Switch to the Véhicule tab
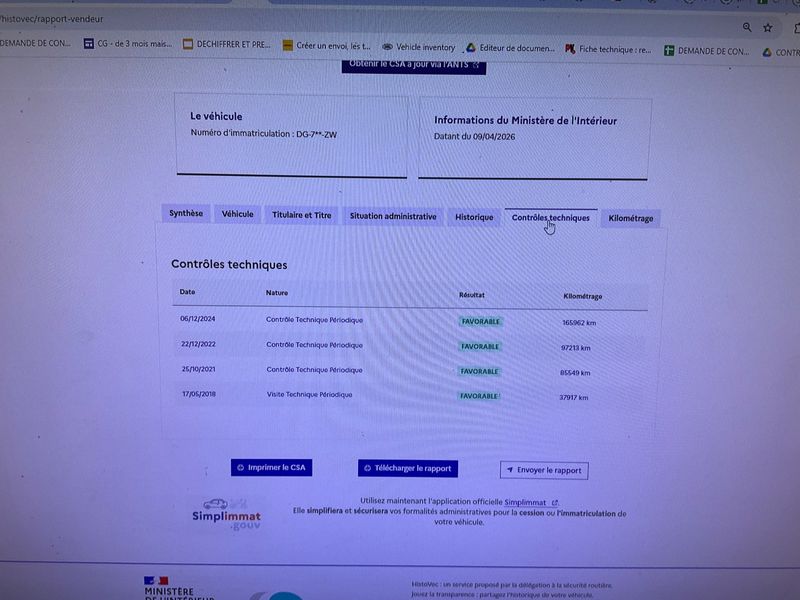This screenshot has width=800, height=600. (237, 214)
